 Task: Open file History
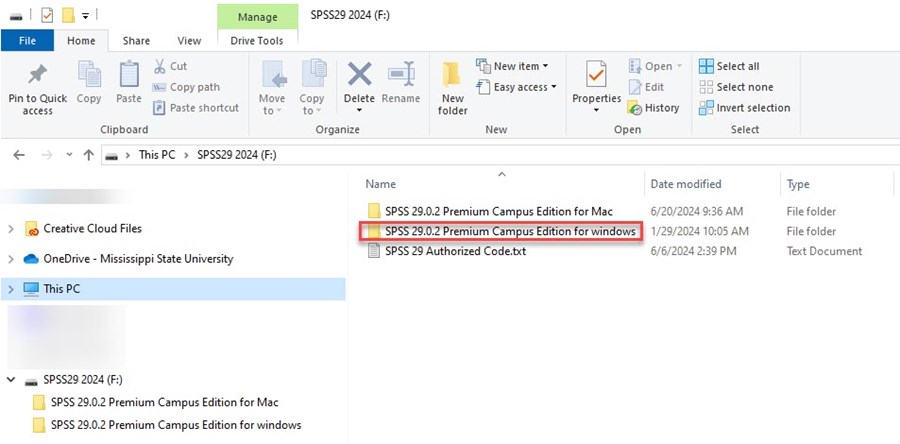coord(654,108)
